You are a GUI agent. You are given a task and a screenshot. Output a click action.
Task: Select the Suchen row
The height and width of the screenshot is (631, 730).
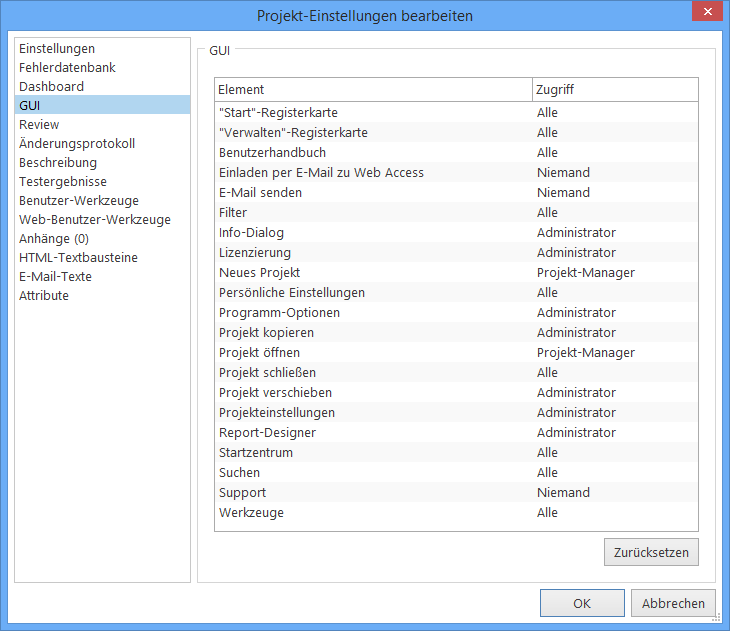[x=456, y=473]
